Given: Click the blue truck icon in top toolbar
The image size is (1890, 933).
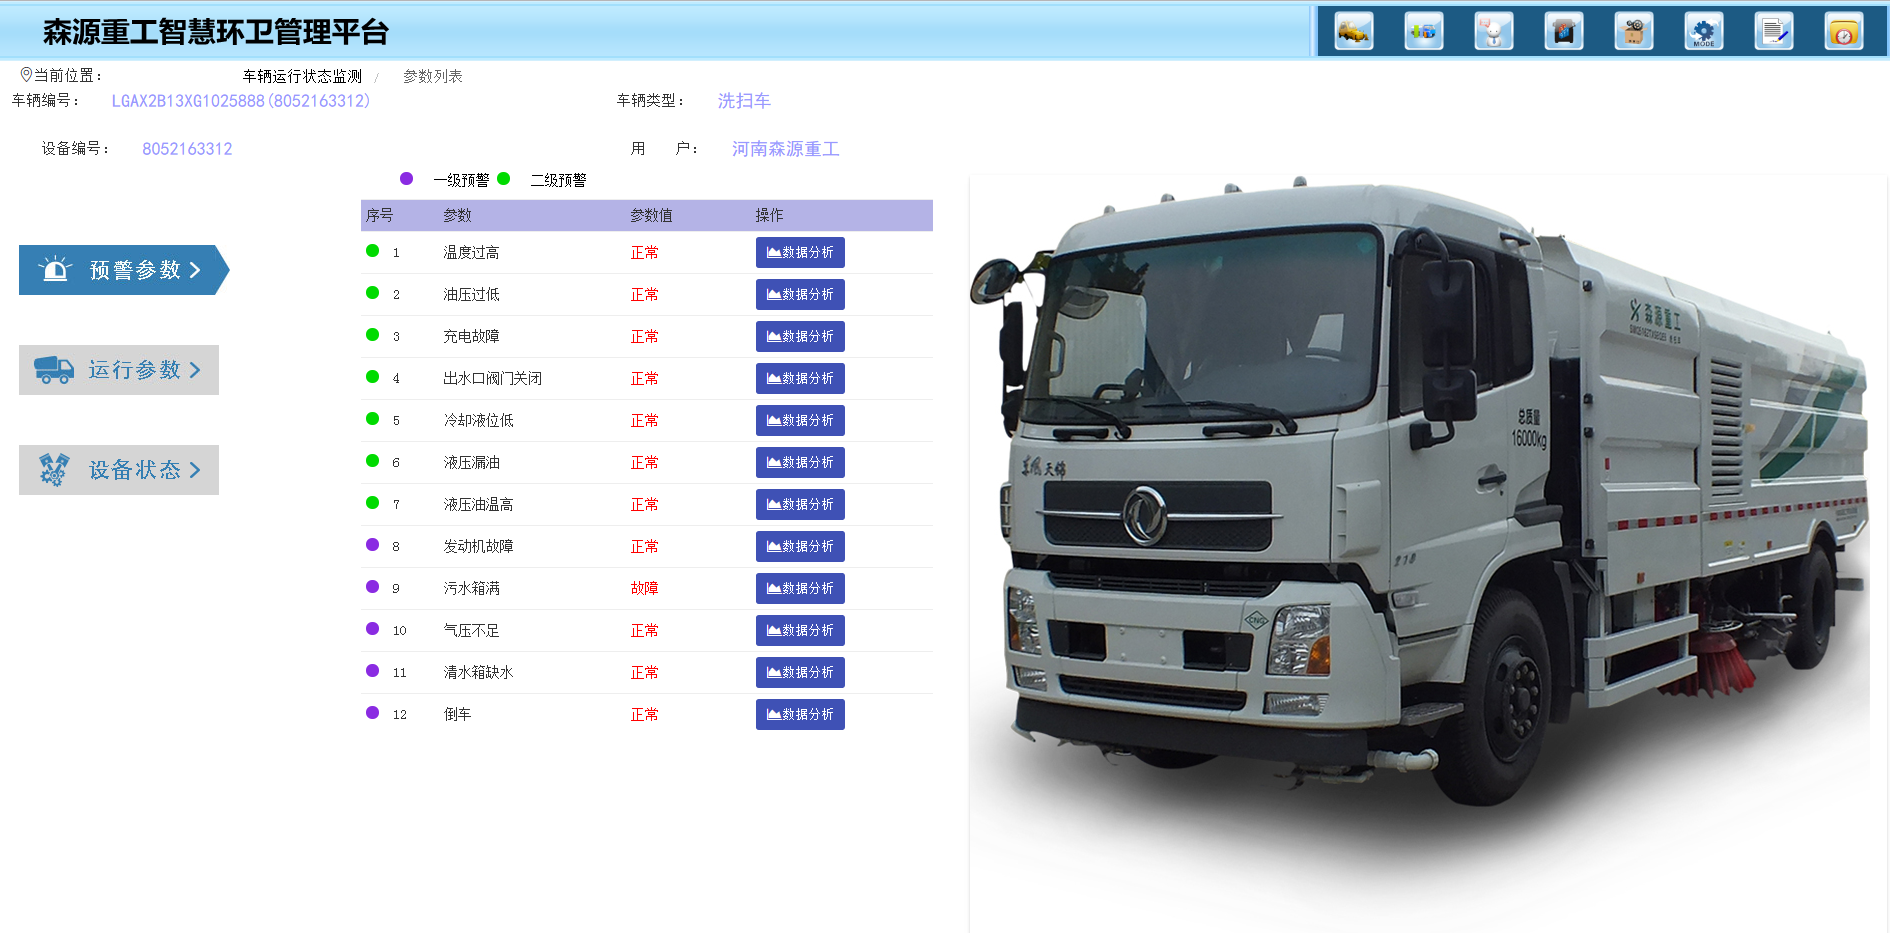Looking at the screenshot, I should 1423,32.
